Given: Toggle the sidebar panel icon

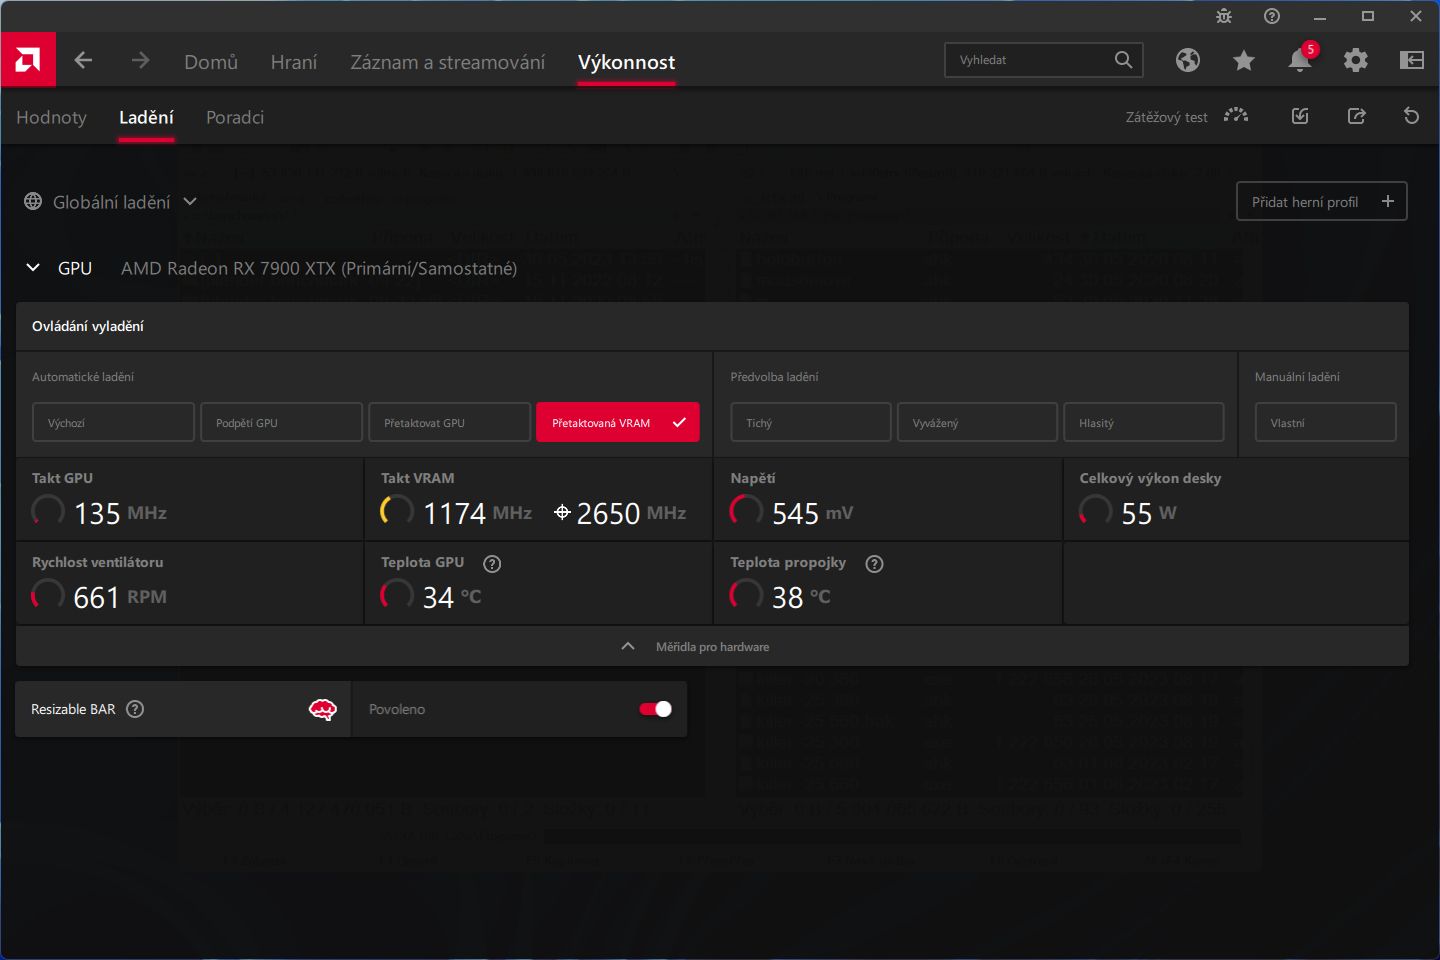Looking at the screenshot, I should 1412,60.
